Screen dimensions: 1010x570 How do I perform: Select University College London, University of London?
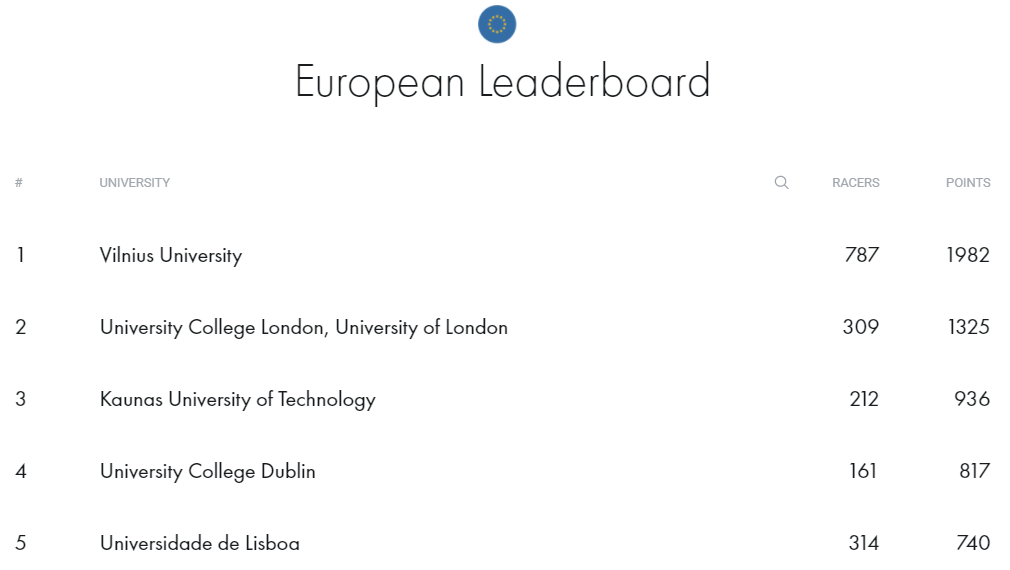coord(303,328)
